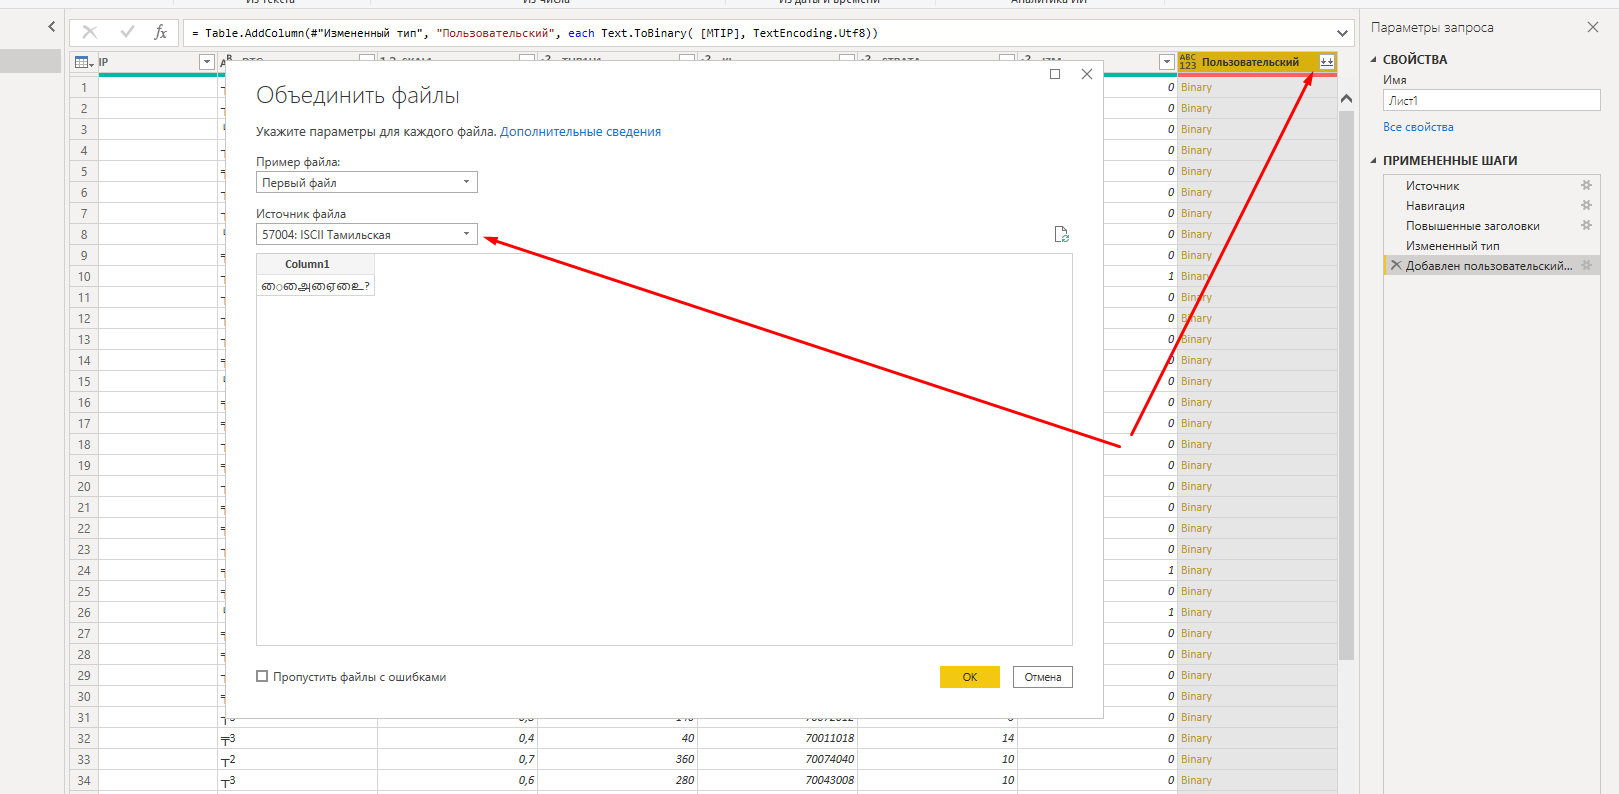Click the cell with value 0,4
Image resolution: width=1619 pixels, height=794 pixels.
tap(457, 738)
